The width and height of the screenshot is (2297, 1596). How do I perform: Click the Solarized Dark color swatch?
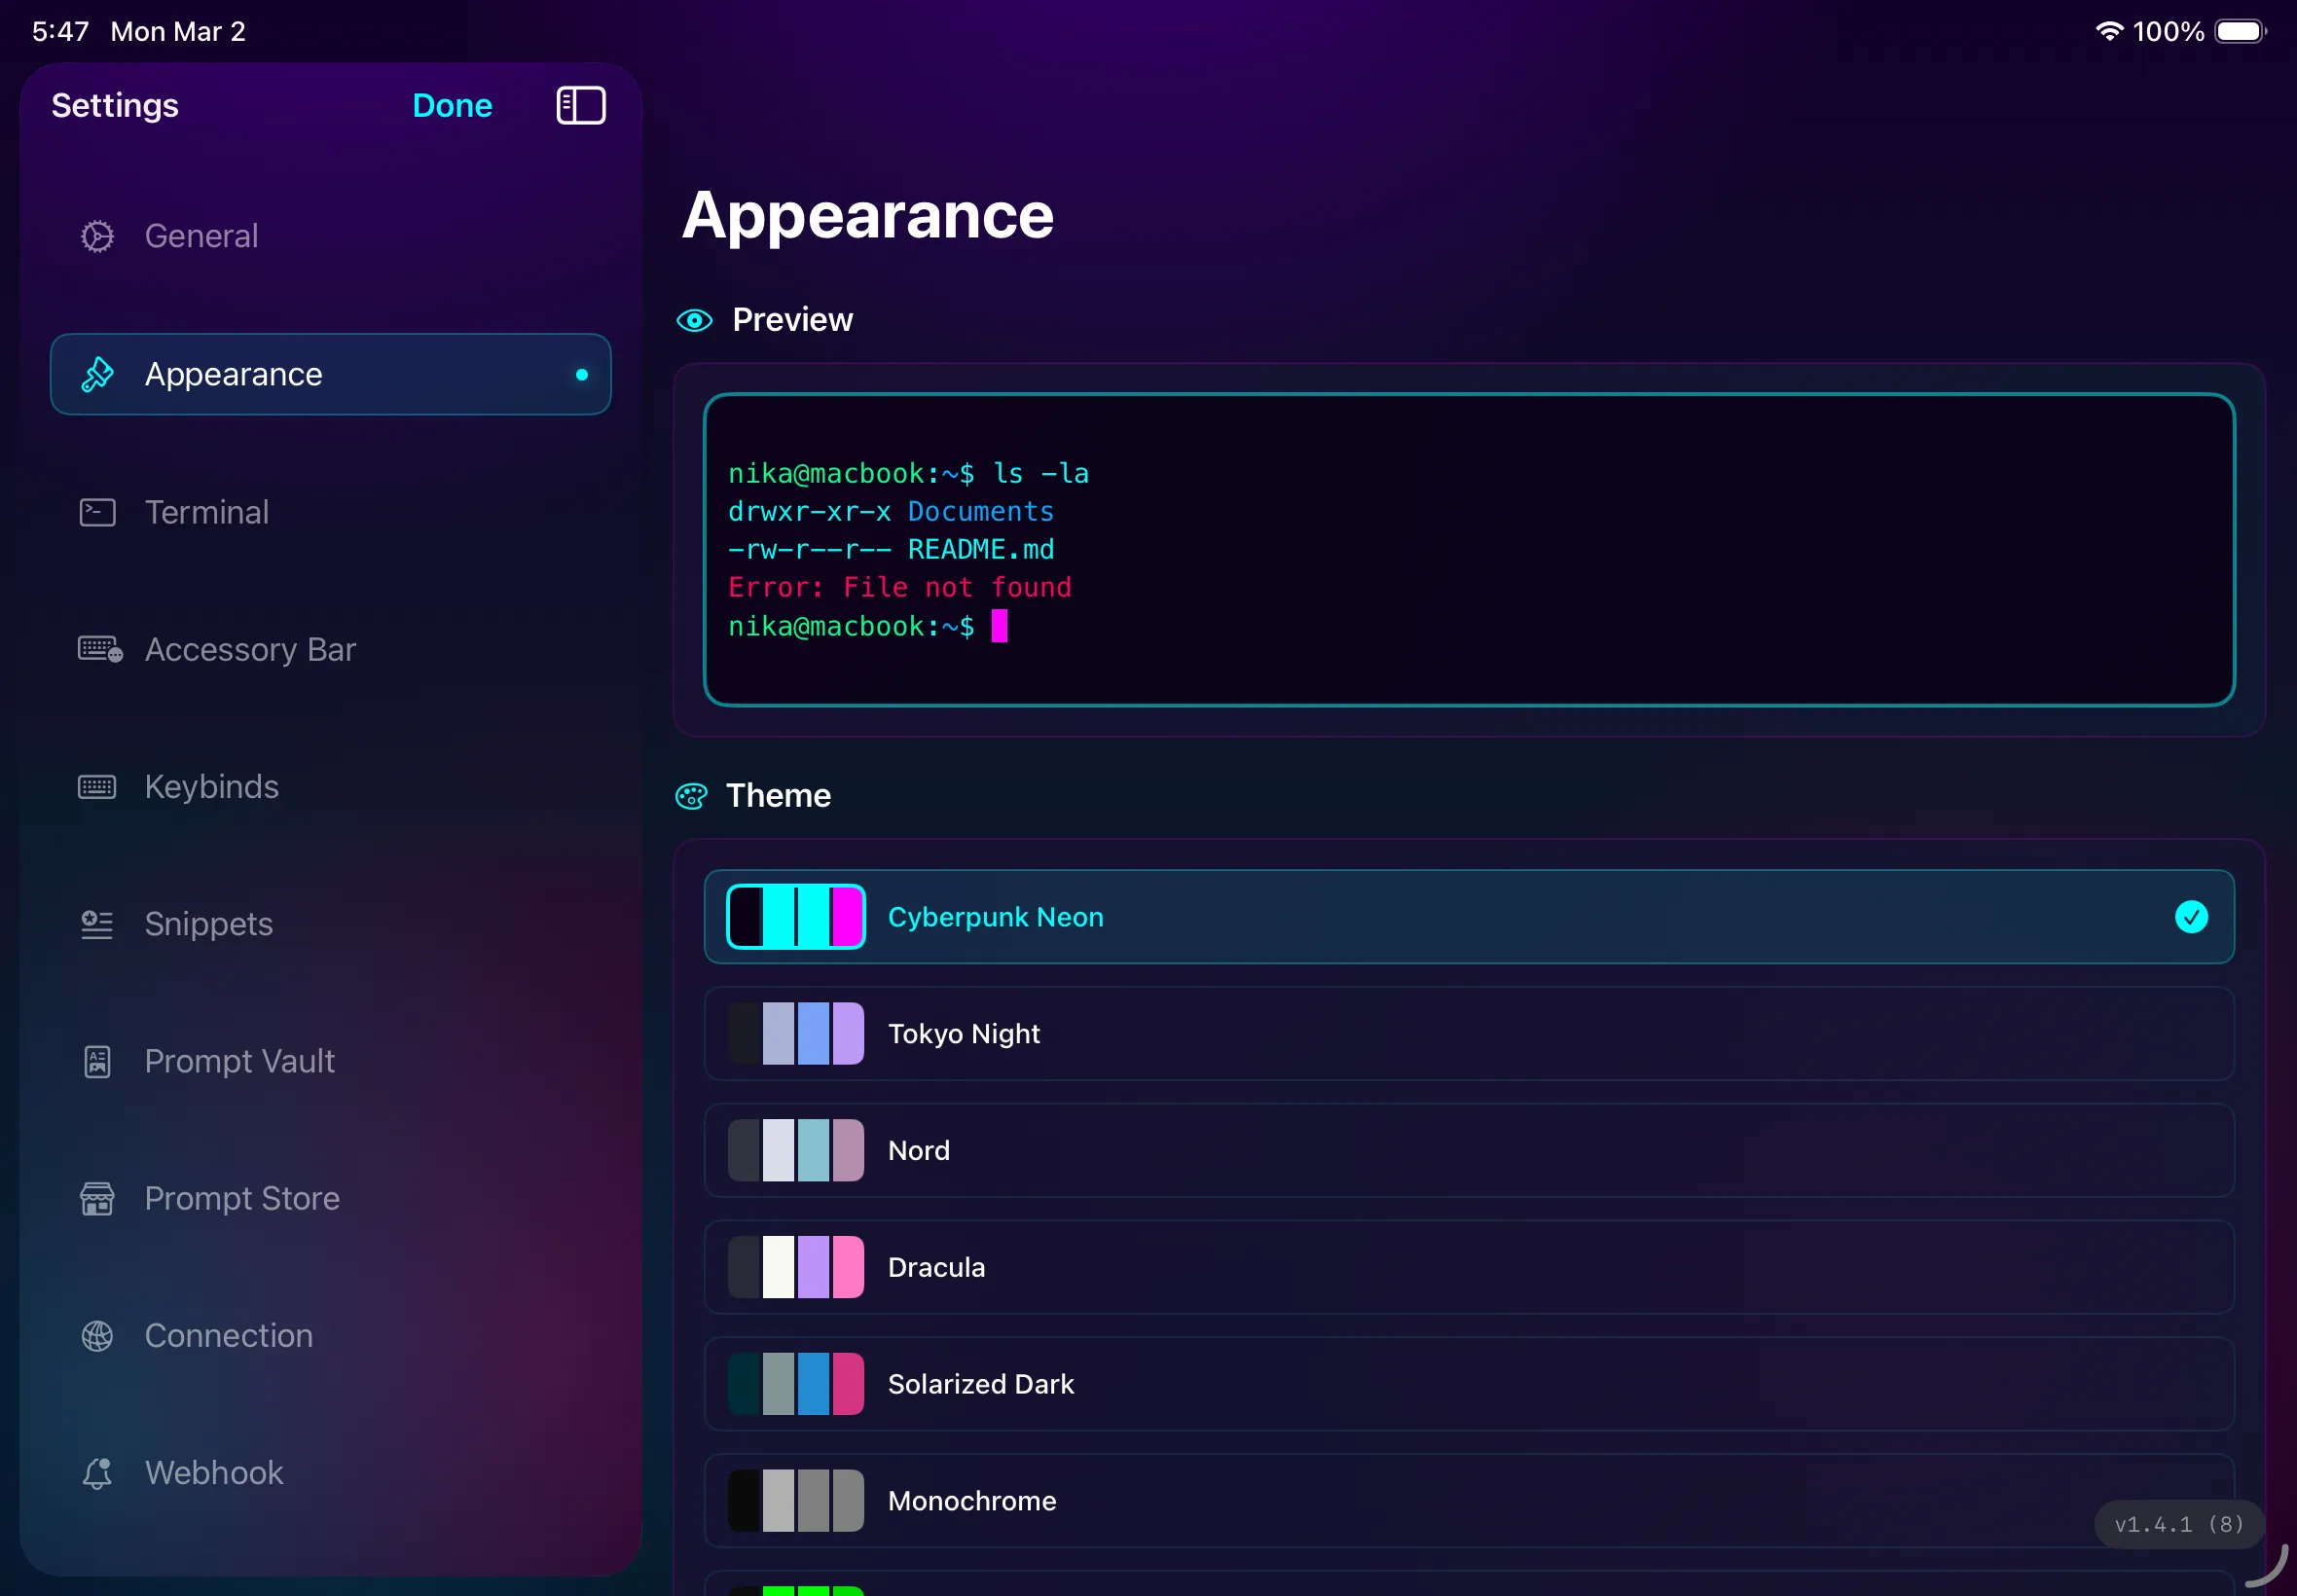795,1384
